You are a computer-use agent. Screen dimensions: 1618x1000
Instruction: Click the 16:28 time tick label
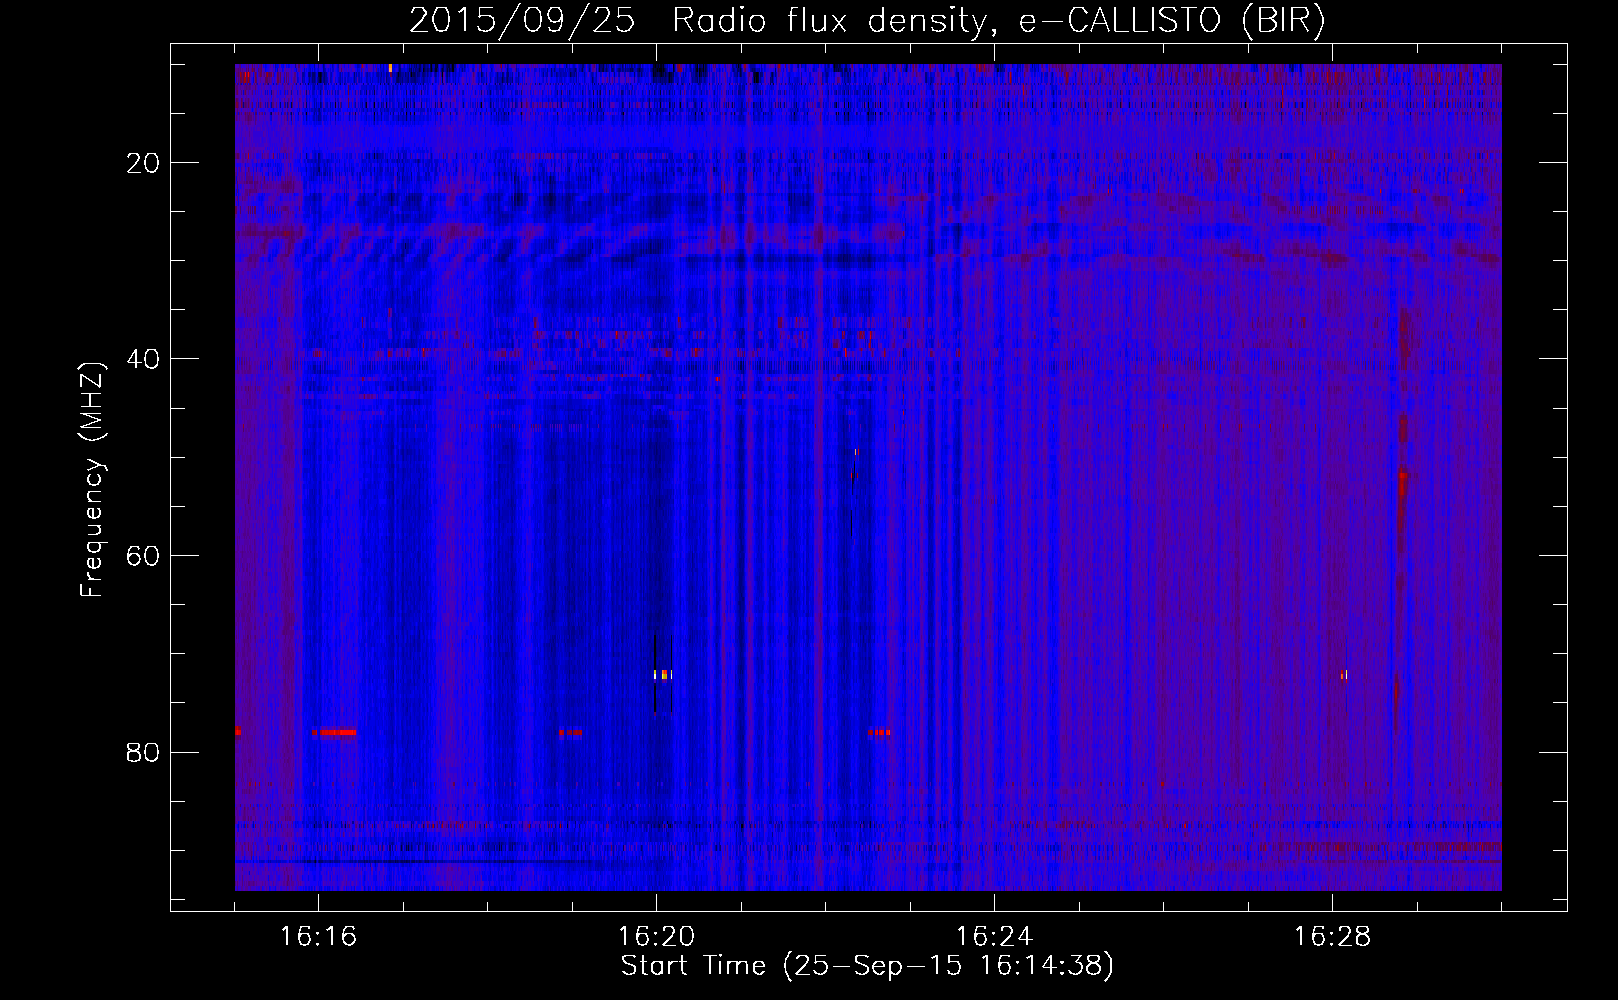(x=1332, y=937)
